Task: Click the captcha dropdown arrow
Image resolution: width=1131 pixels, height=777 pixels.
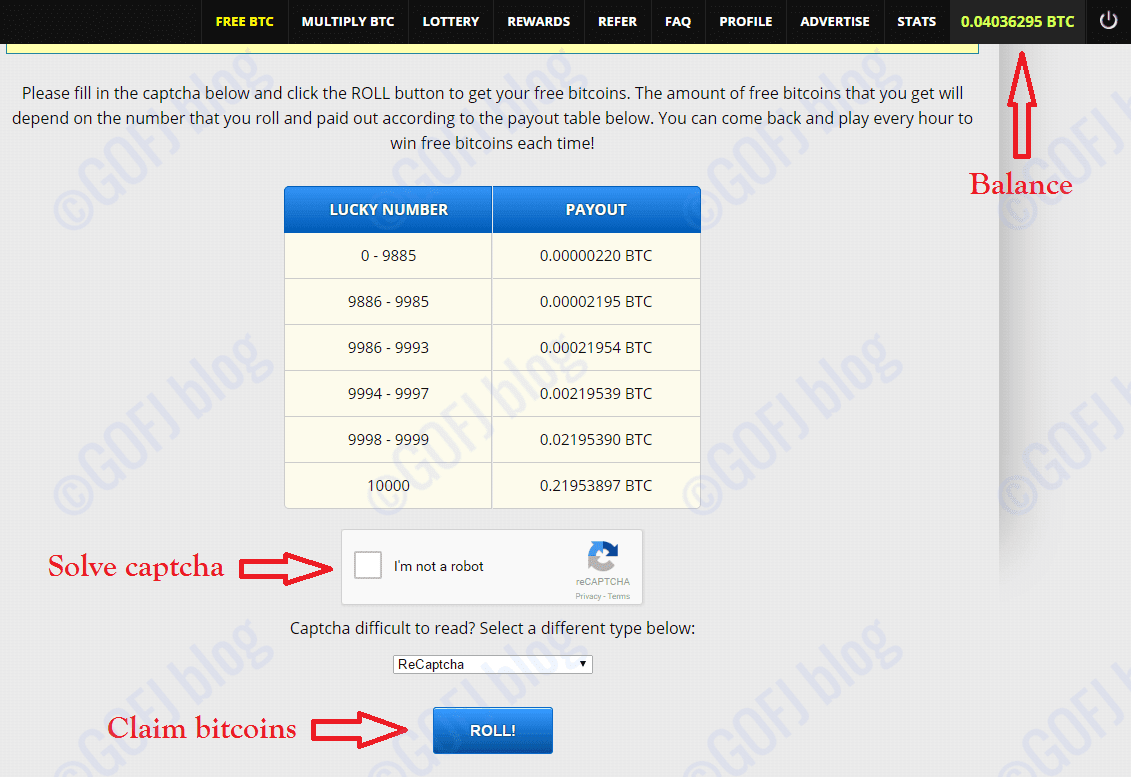Action: coord(583,664)
